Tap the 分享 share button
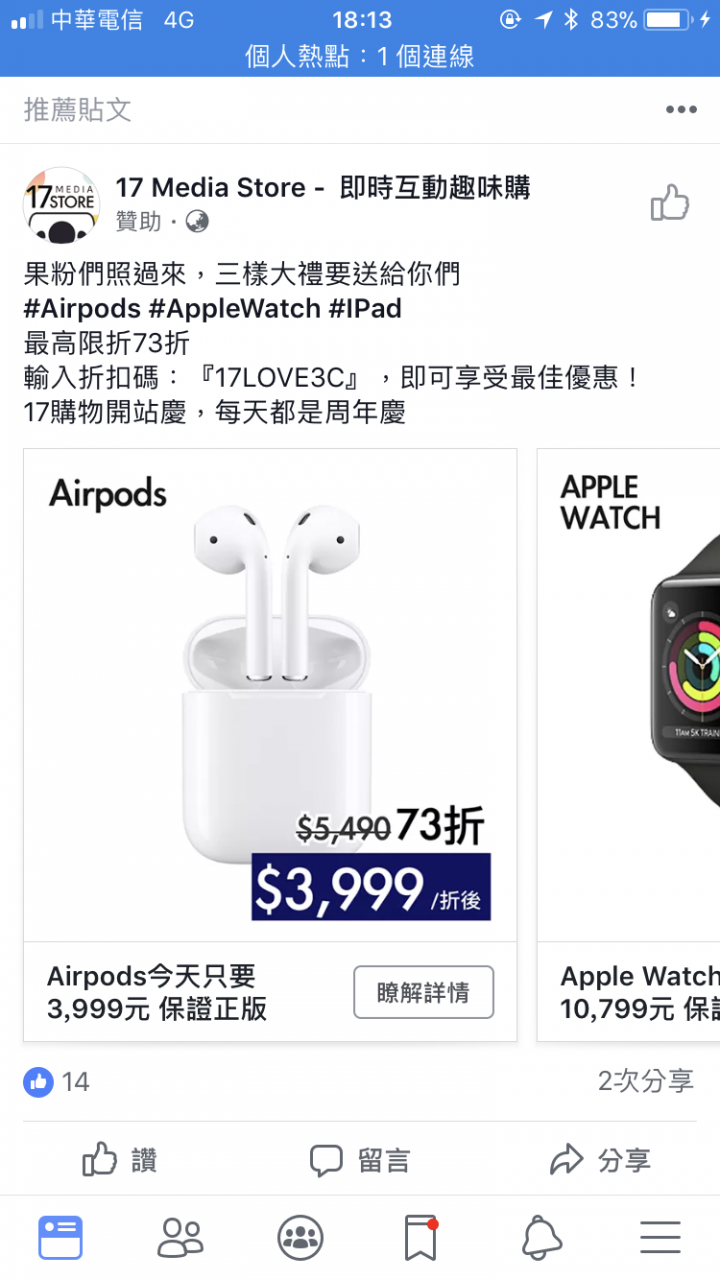This screenshot has width=720, height=1280. [600, 1161]
